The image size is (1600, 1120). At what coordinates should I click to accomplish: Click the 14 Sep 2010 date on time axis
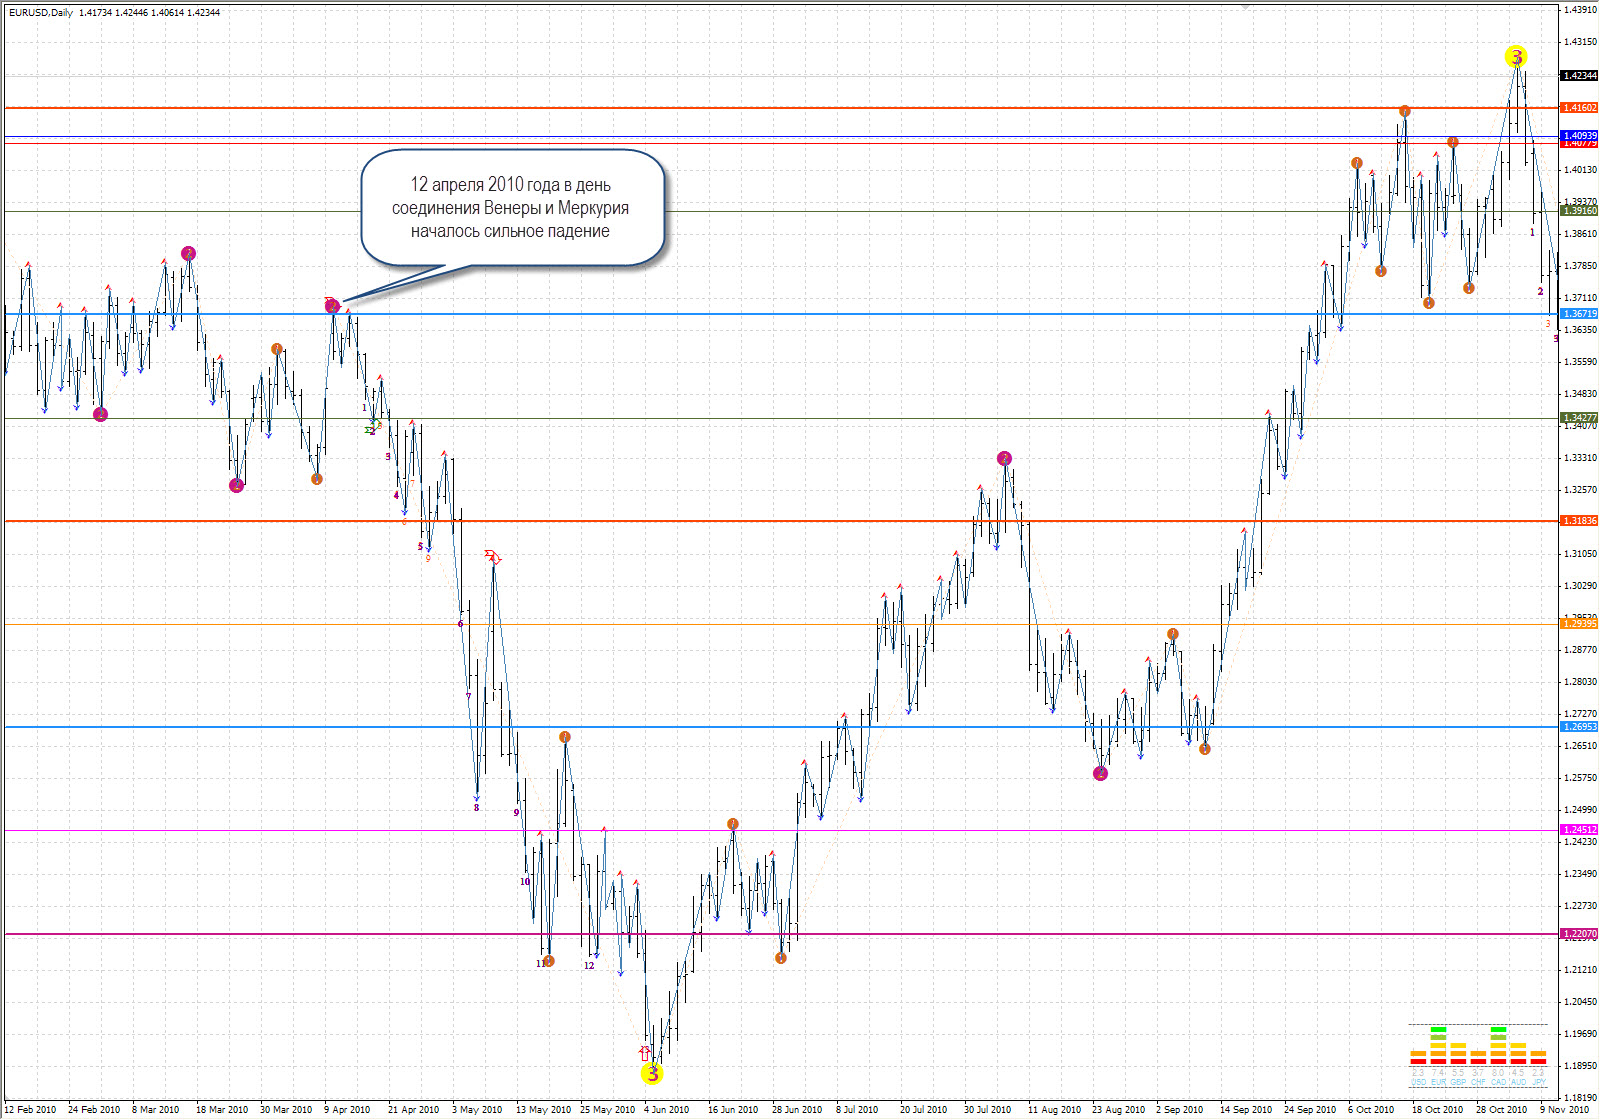click(x=1245, y=1109)
